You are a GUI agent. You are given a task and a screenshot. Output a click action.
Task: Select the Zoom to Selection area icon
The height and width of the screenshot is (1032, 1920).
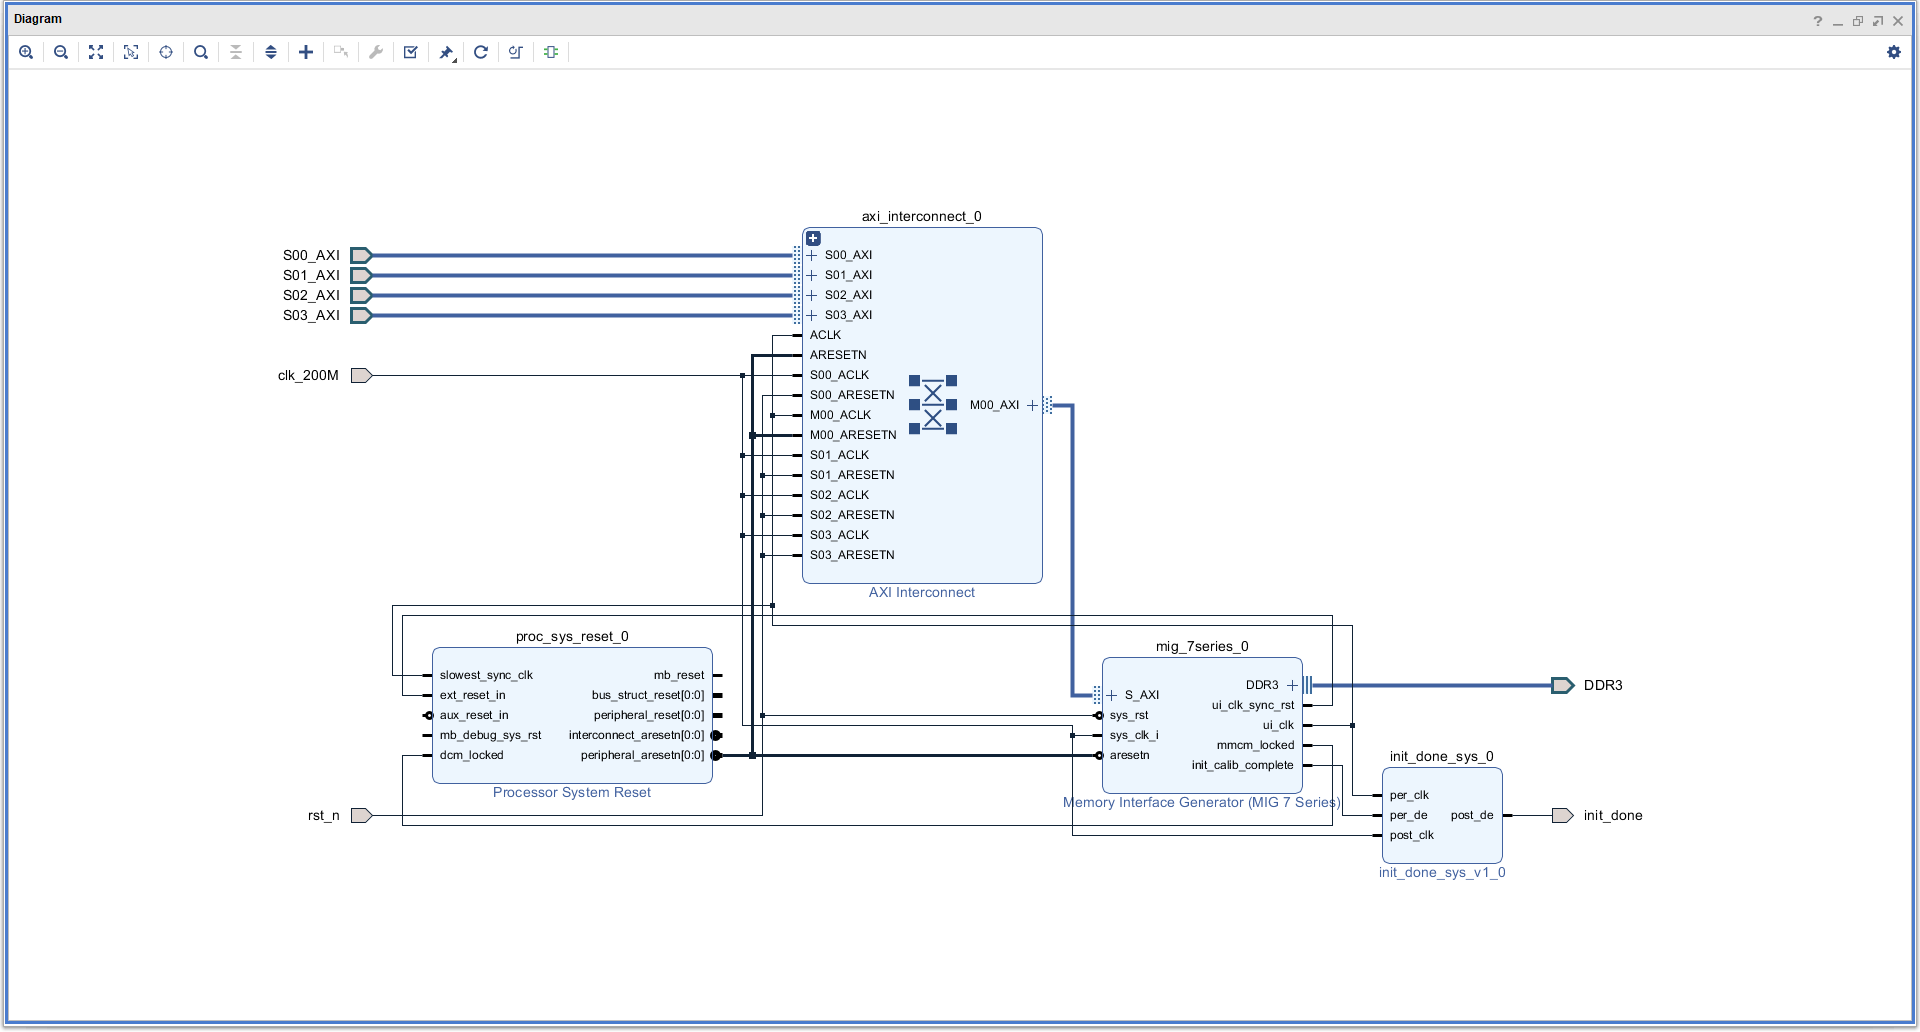pos(131,52)
